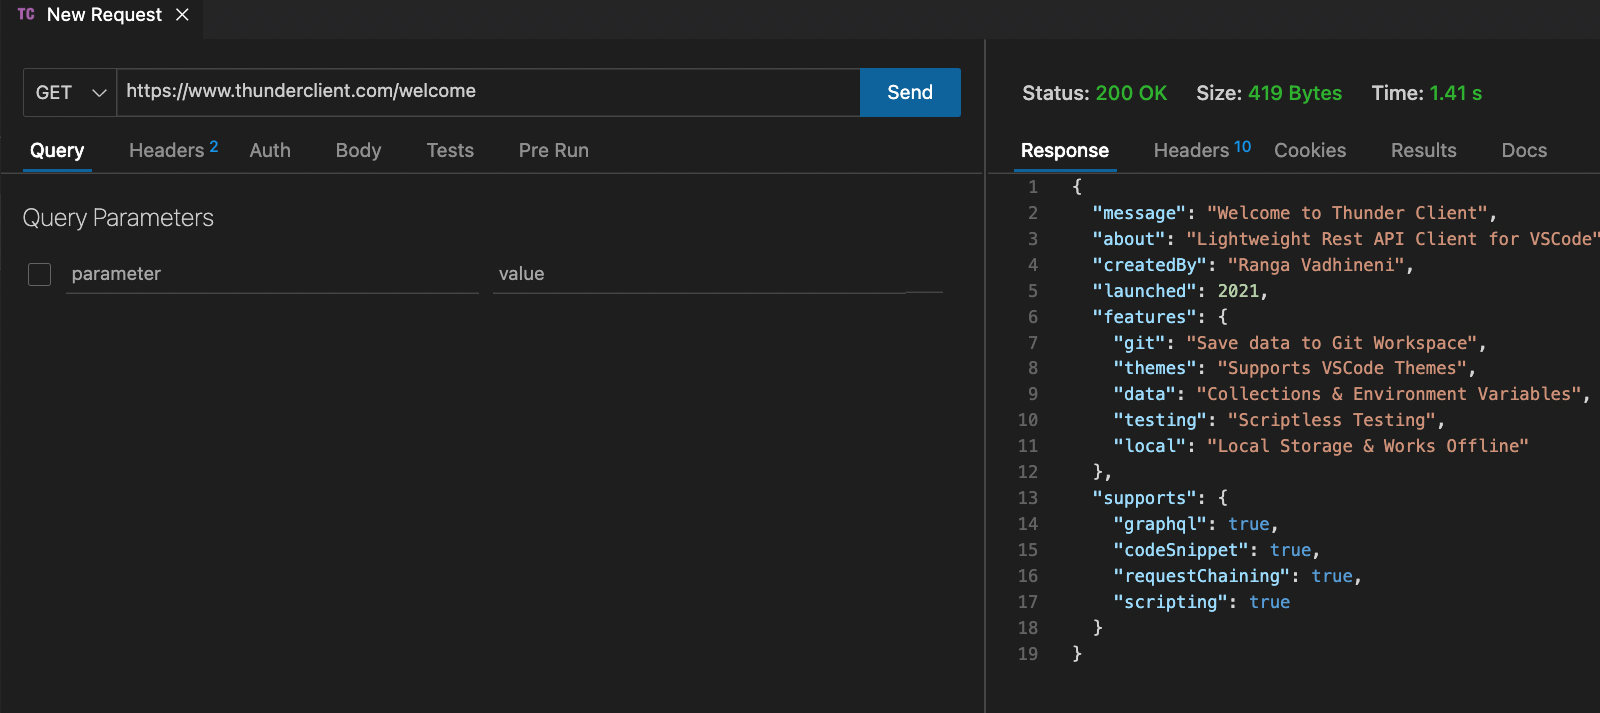This screenshot has height=713, width=1600.
Task: Click the Status 200 OK text
Action: (1094, 93)
